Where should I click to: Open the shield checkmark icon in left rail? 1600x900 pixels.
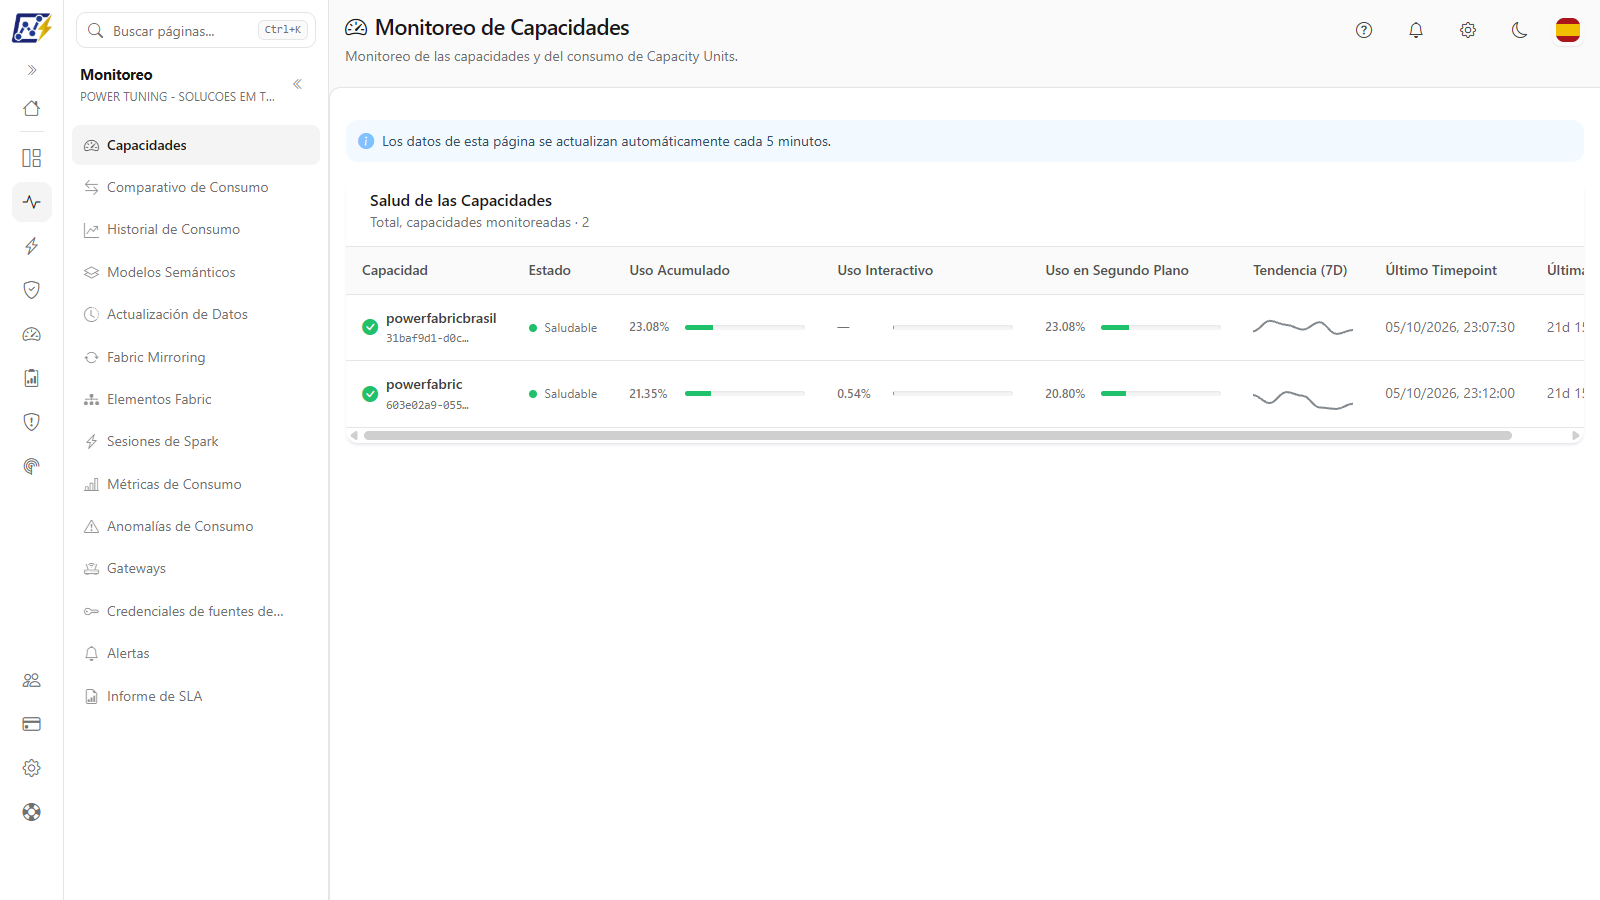coord(32,290)
